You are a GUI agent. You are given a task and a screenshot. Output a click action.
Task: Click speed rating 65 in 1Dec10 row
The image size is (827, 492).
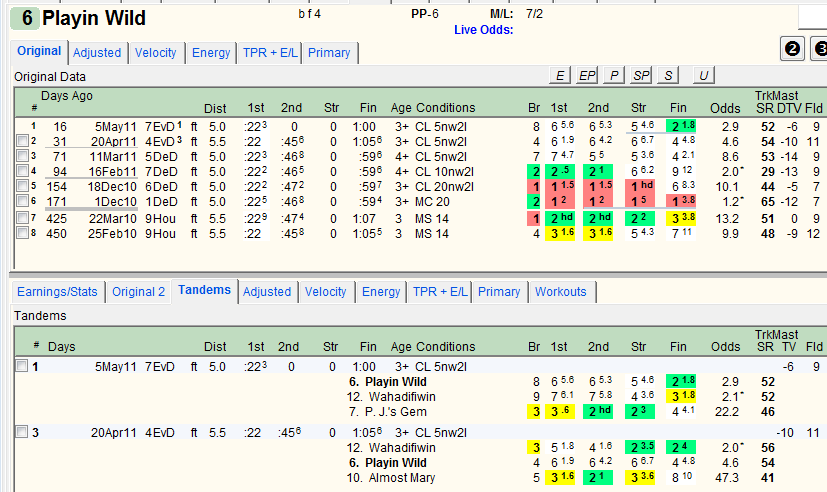click(768, 202)
